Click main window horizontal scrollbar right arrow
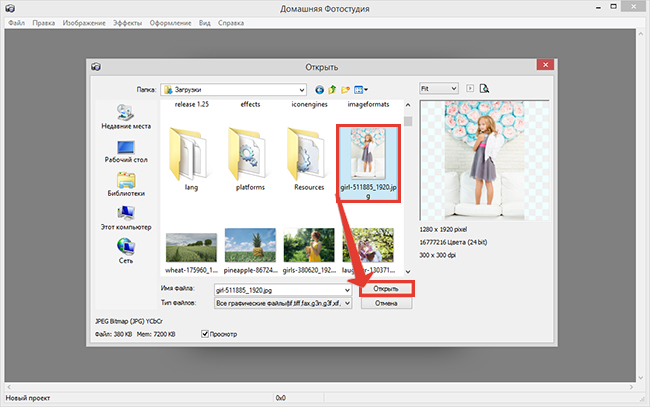650x407 pixels. (631, 387)
